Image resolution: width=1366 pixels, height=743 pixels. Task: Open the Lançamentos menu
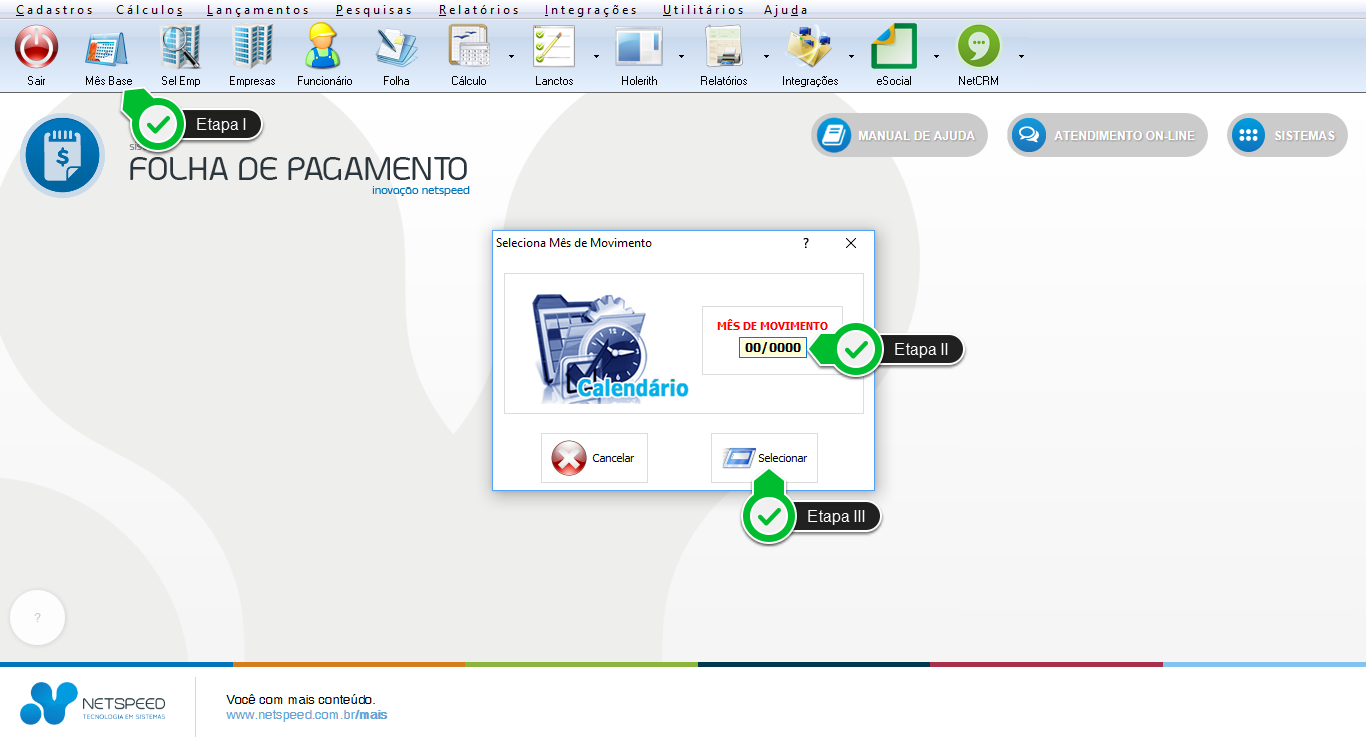point(259,10)
